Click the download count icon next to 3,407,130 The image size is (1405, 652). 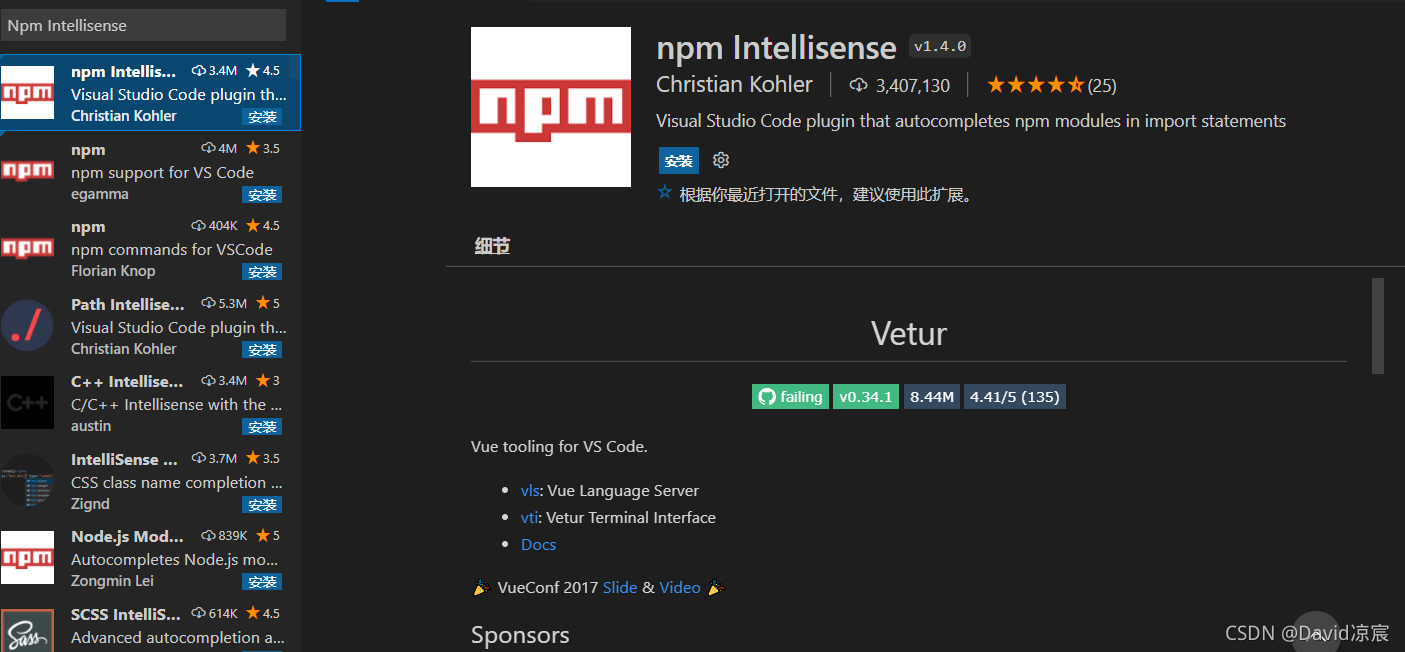(858, 85)
